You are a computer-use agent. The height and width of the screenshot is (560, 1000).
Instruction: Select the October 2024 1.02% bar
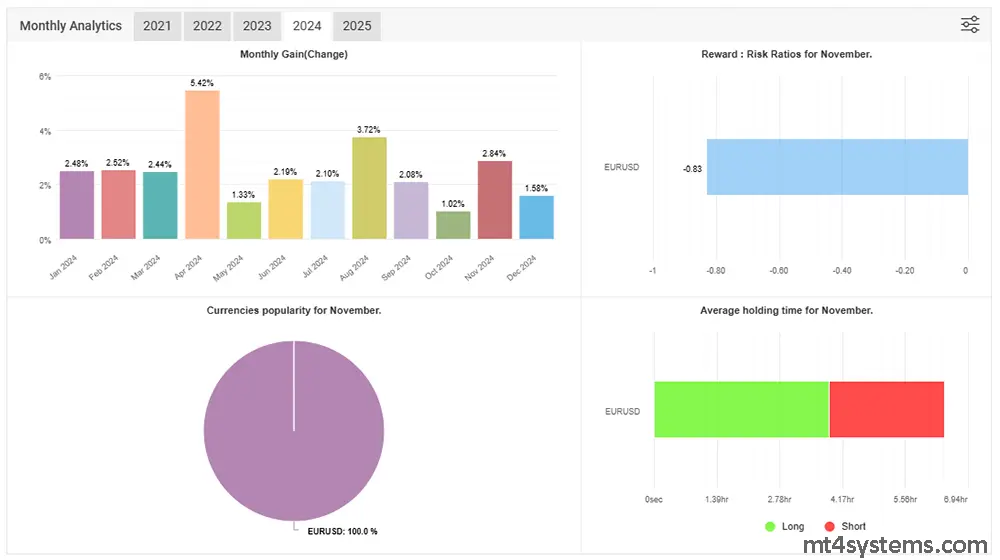point(453,225)
